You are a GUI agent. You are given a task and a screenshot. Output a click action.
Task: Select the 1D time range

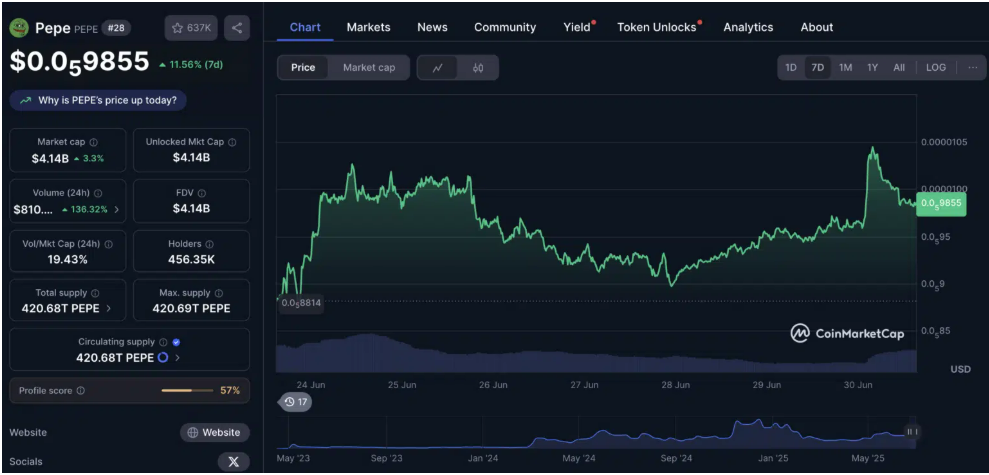coord(790,67)
